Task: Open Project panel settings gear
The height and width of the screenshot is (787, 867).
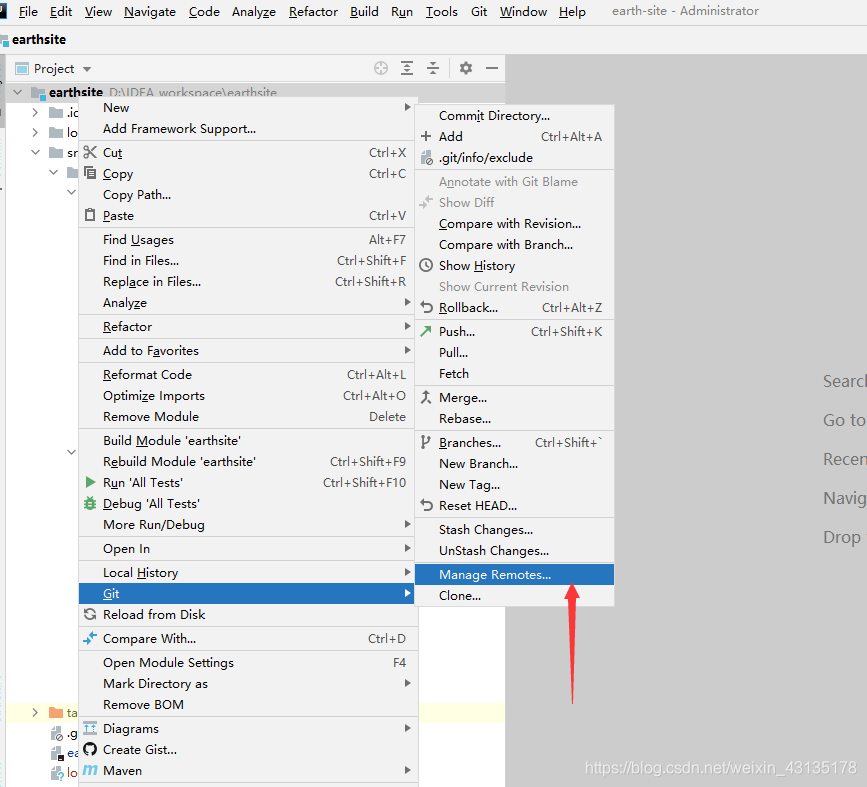Action: pyautogui.click(x=466, y=68)
